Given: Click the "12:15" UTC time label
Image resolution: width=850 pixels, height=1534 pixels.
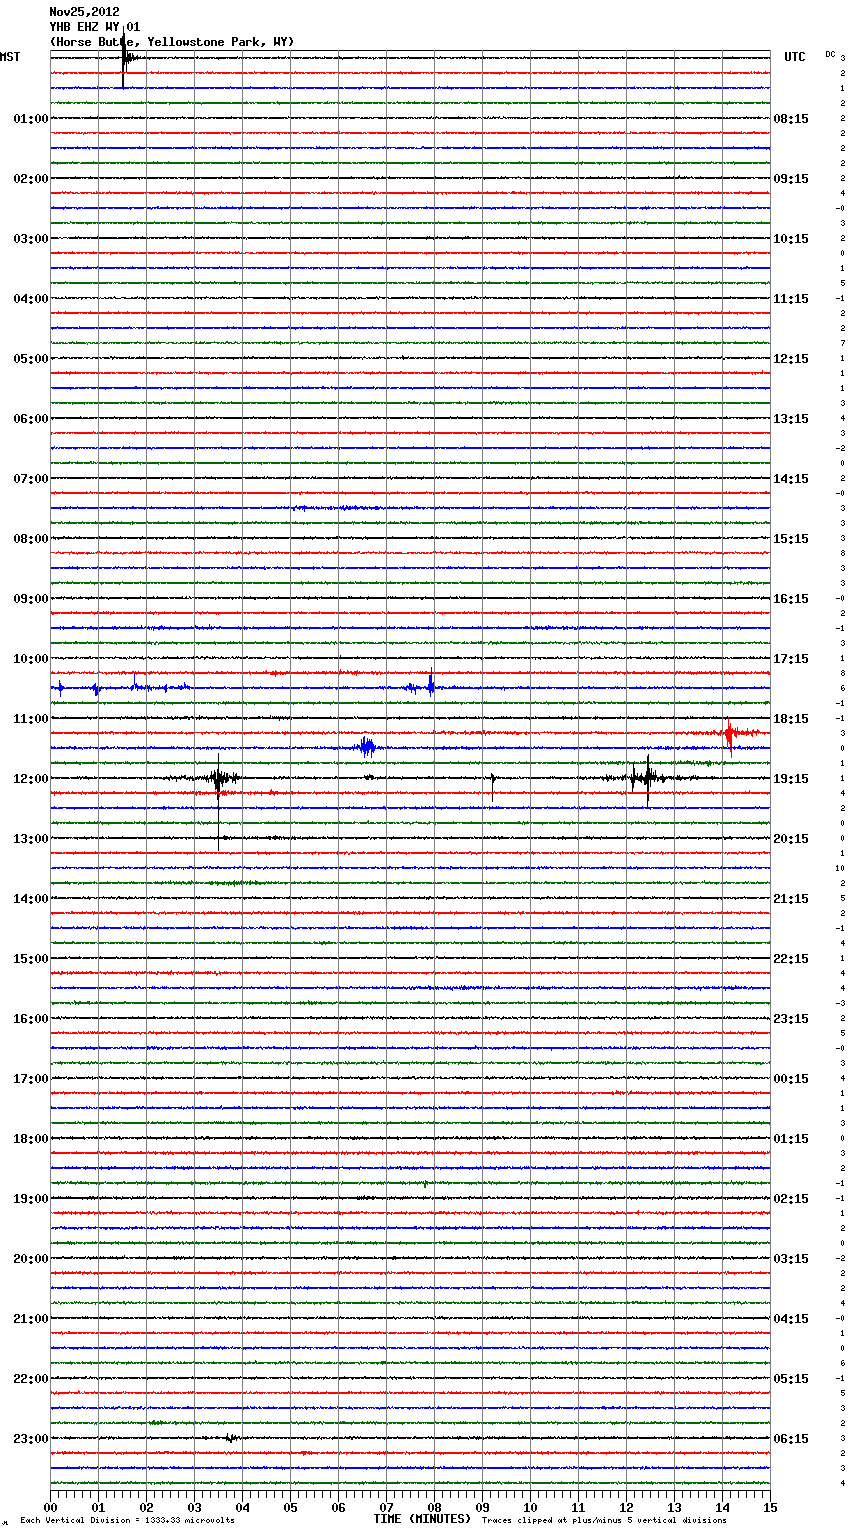Looking at the screenshot, I should [791, 359].
